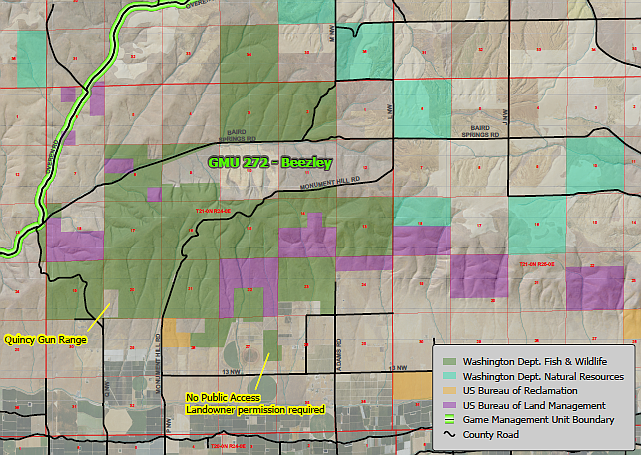This screenshot has width=641, height=455.
Task: Click the Landowner permission required text
Action: click(x=255, y=409)
